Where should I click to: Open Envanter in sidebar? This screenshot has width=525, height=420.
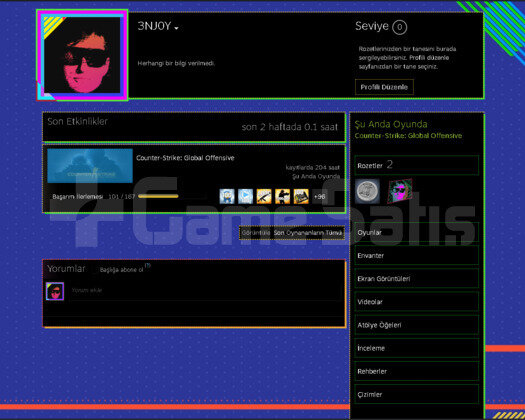416,256
